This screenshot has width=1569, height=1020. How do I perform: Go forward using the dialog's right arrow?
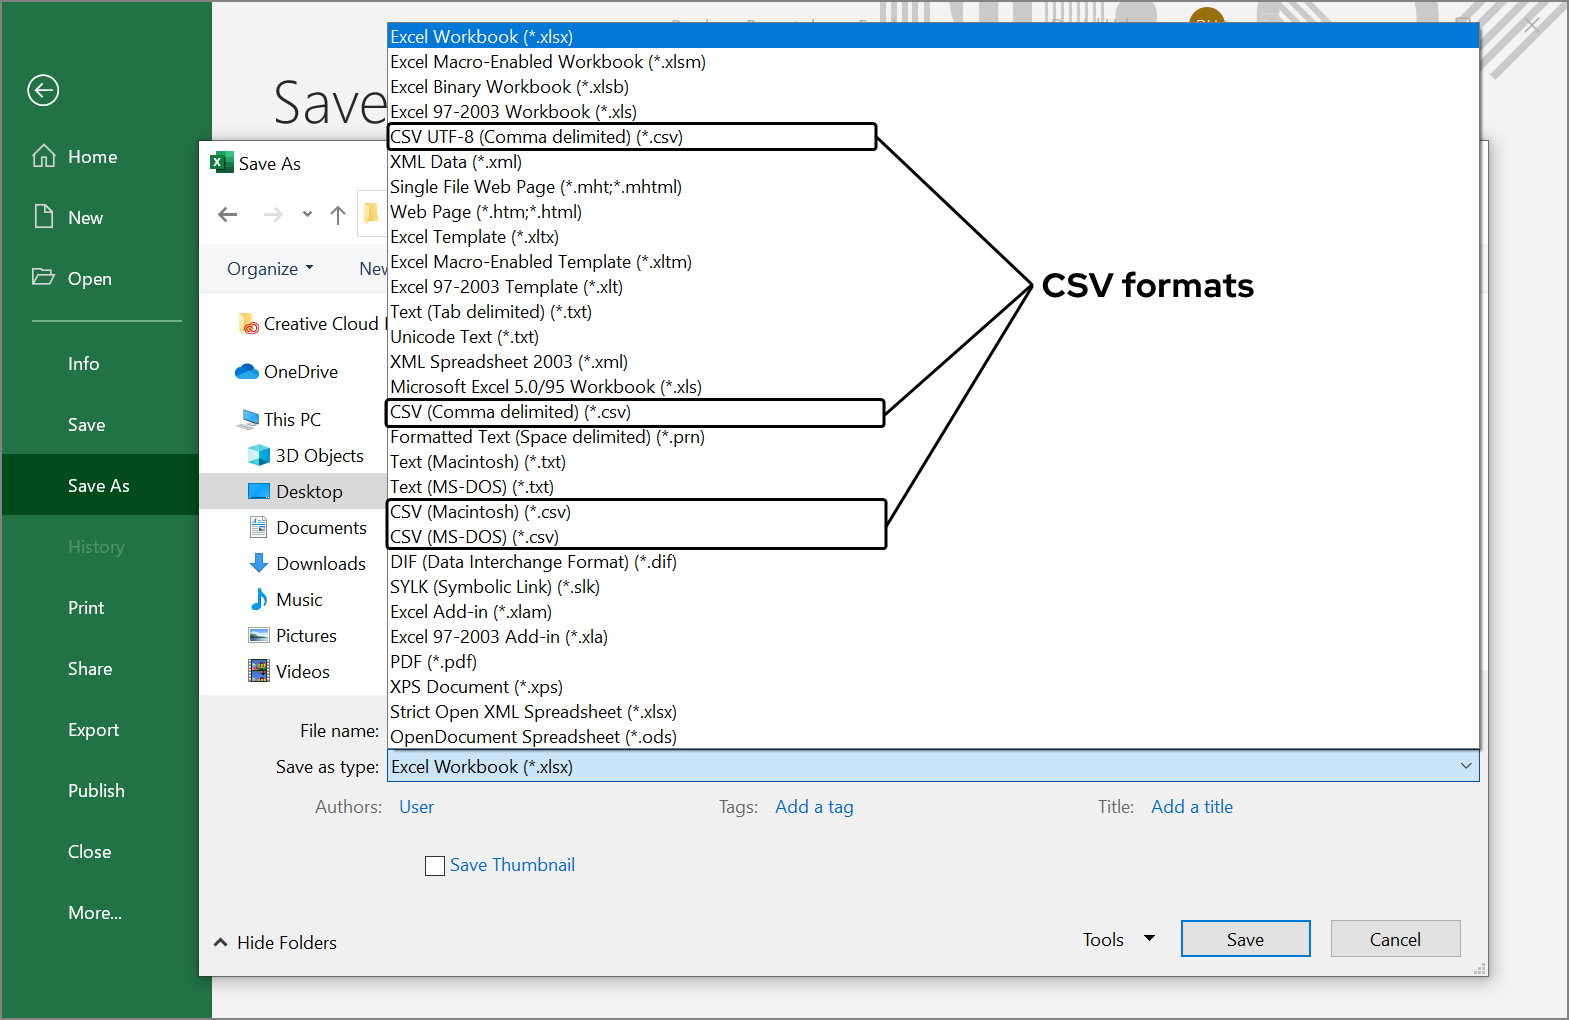point(273,214)
